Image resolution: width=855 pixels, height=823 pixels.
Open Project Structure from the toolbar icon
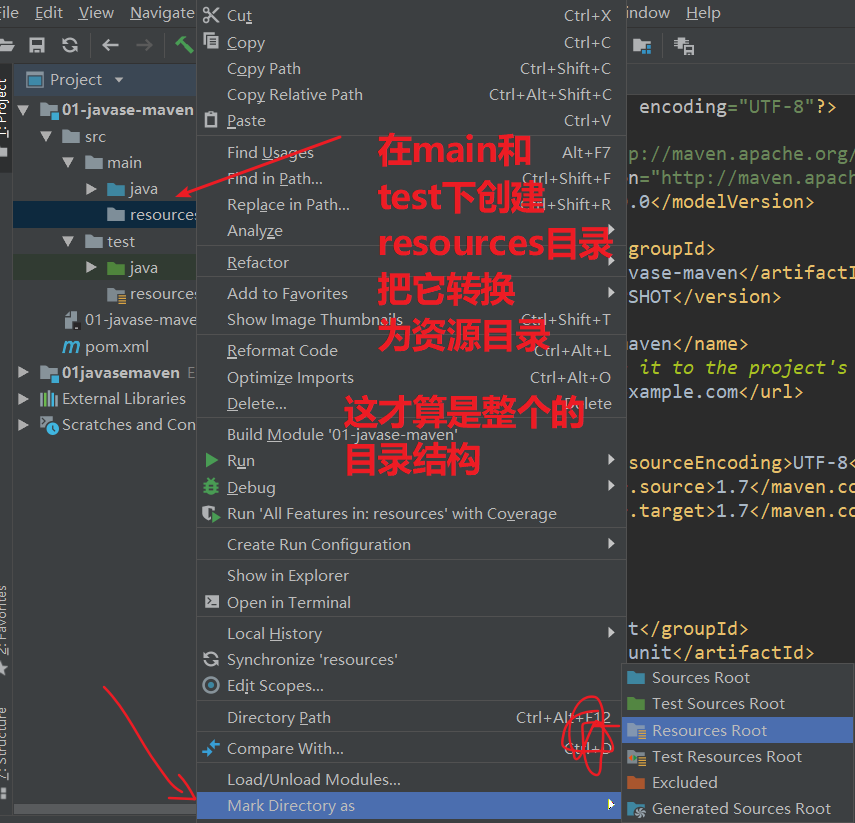[642, 46]
